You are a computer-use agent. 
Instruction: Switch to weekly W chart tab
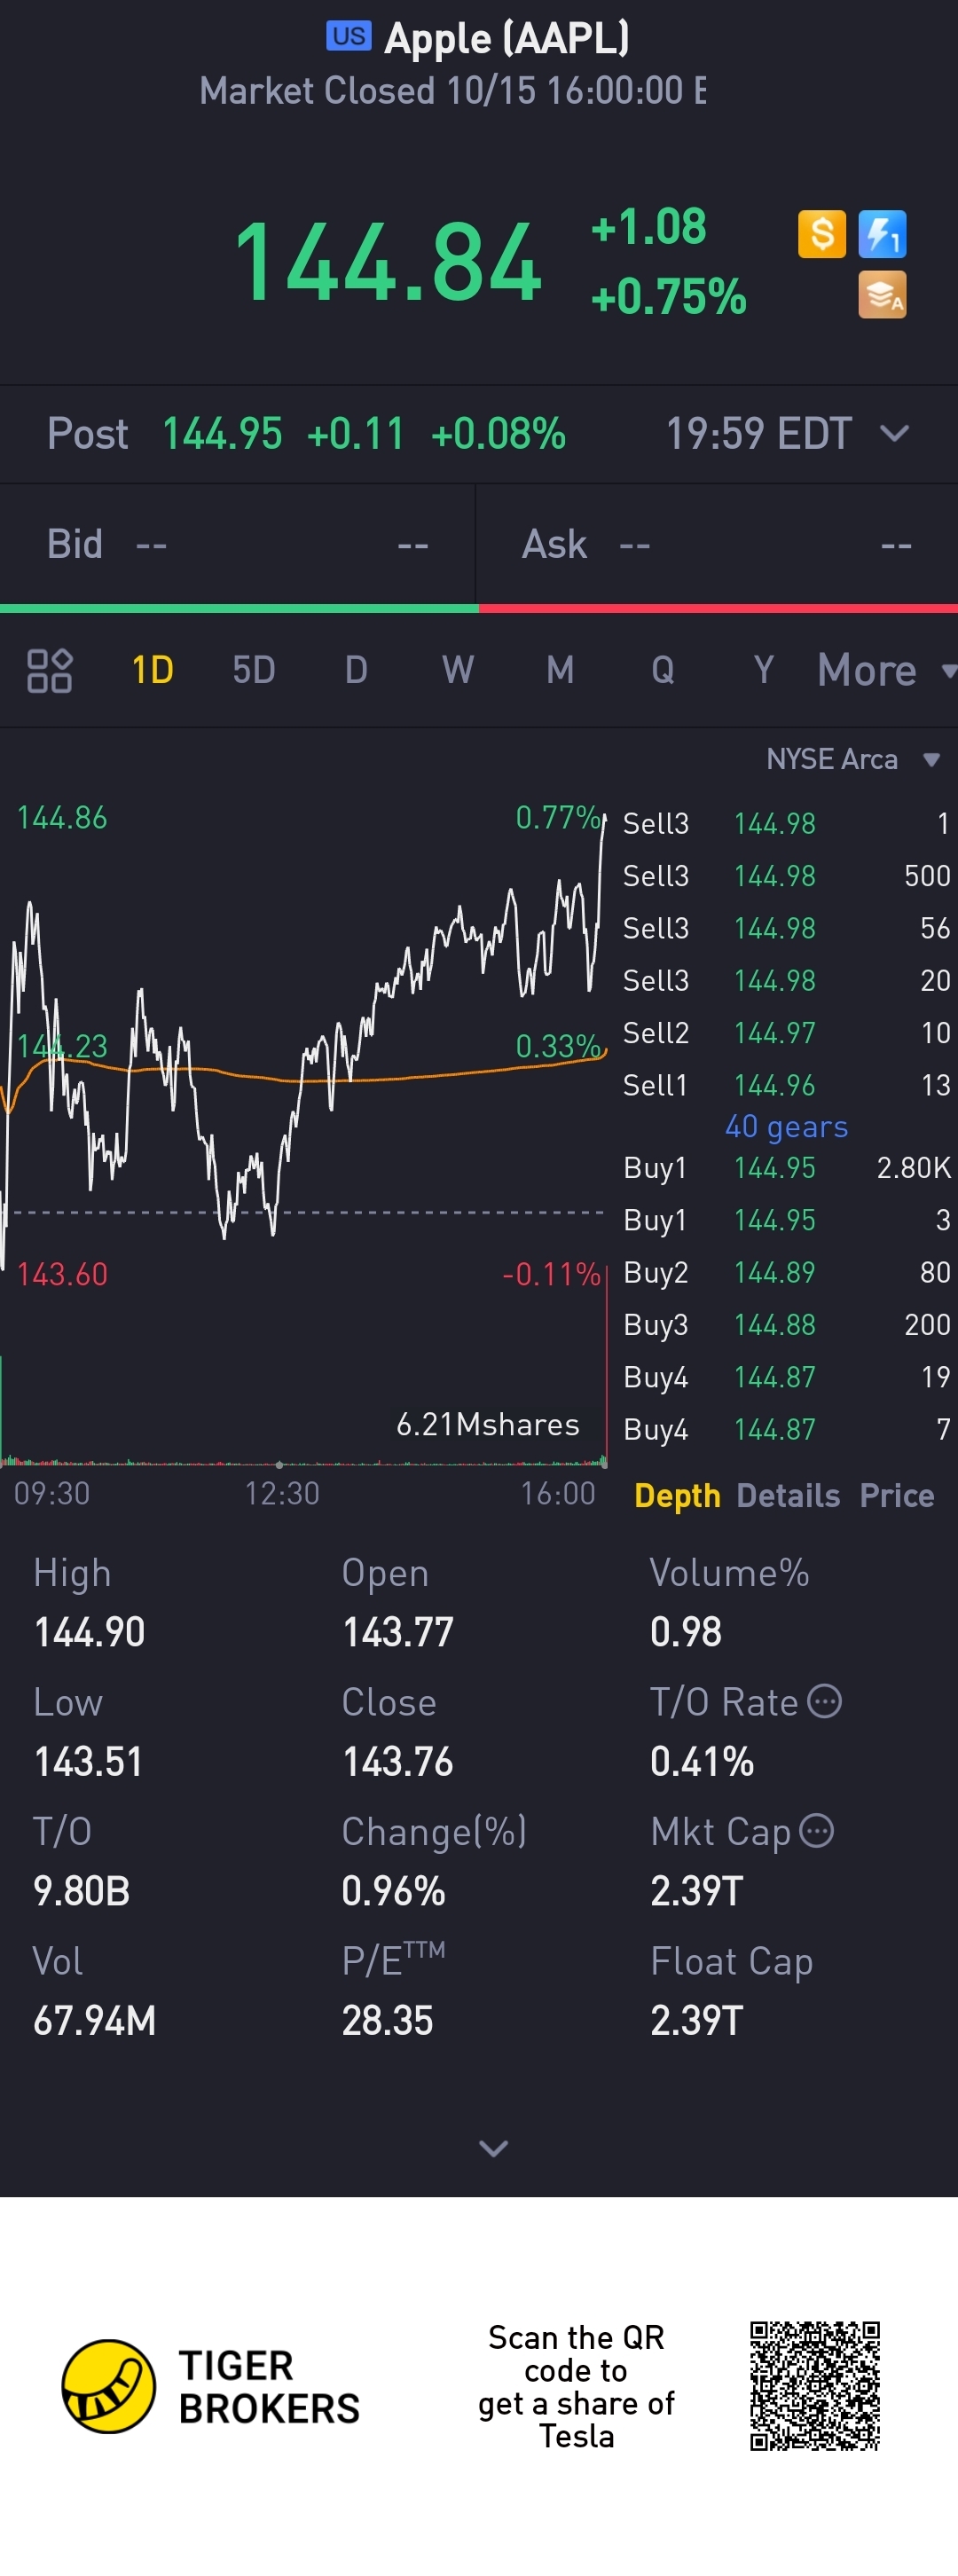point(458,670)
